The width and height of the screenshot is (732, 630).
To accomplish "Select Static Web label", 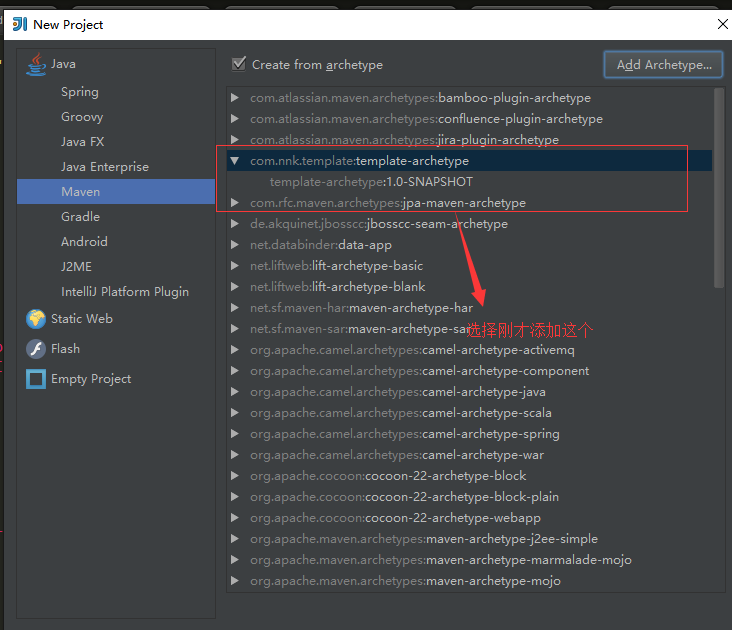I will pyautogui.click(x=82, y=319).
